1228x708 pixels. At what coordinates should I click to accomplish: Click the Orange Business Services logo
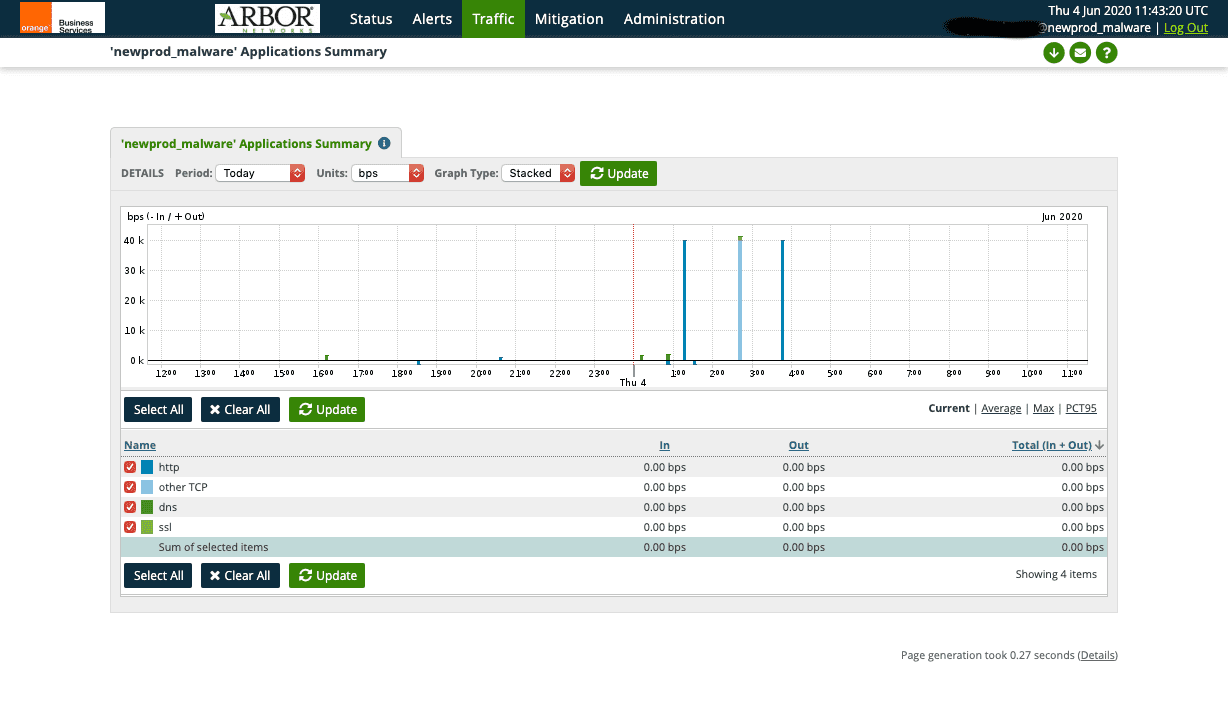click(63, 18)
